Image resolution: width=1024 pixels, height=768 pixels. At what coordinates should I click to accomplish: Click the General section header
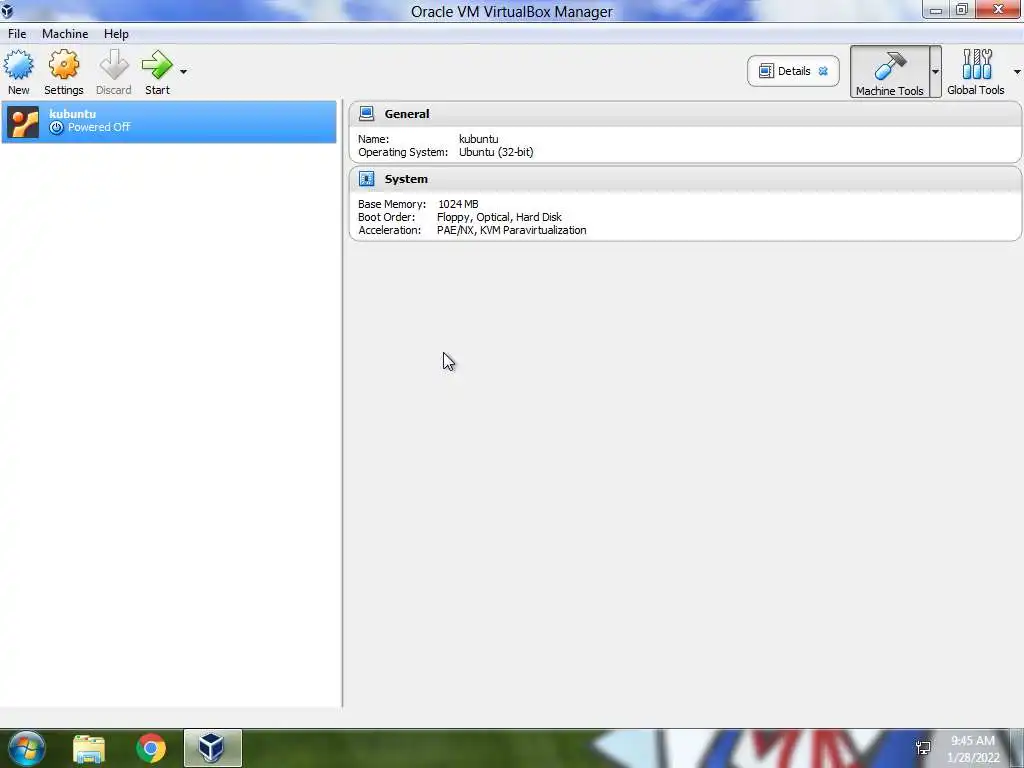(x=685, y=114)
